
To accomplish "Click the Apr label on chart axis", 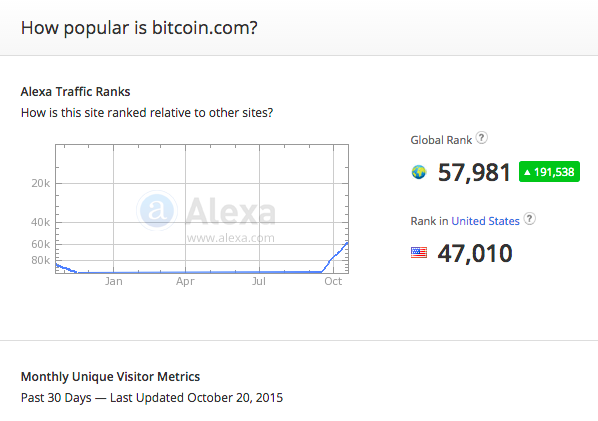I will [x=185, y=281].
